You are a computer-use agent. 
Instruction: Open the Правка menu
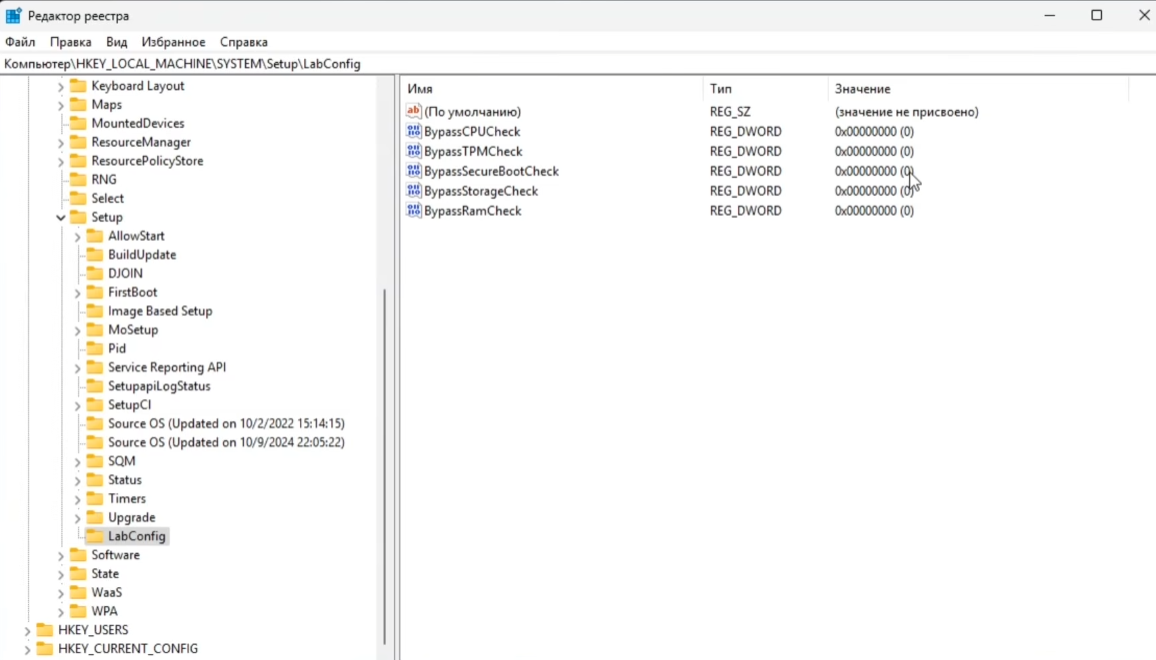[70, 42]
